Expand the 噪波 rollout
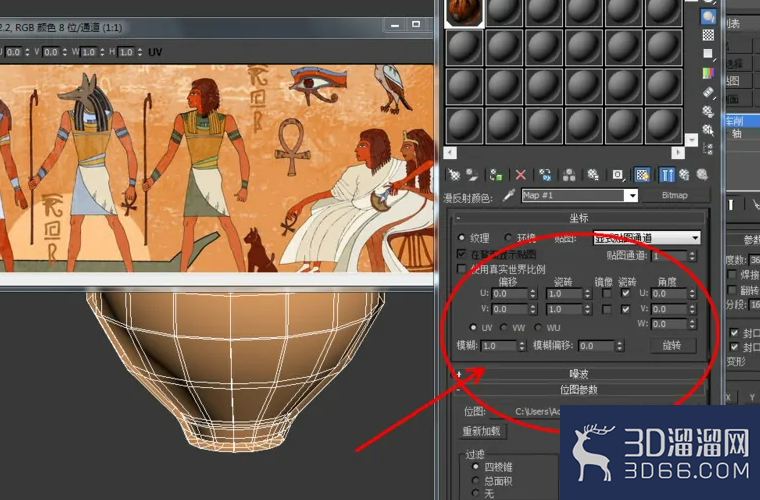Screen dimensions: 760x500 [579, 374]
